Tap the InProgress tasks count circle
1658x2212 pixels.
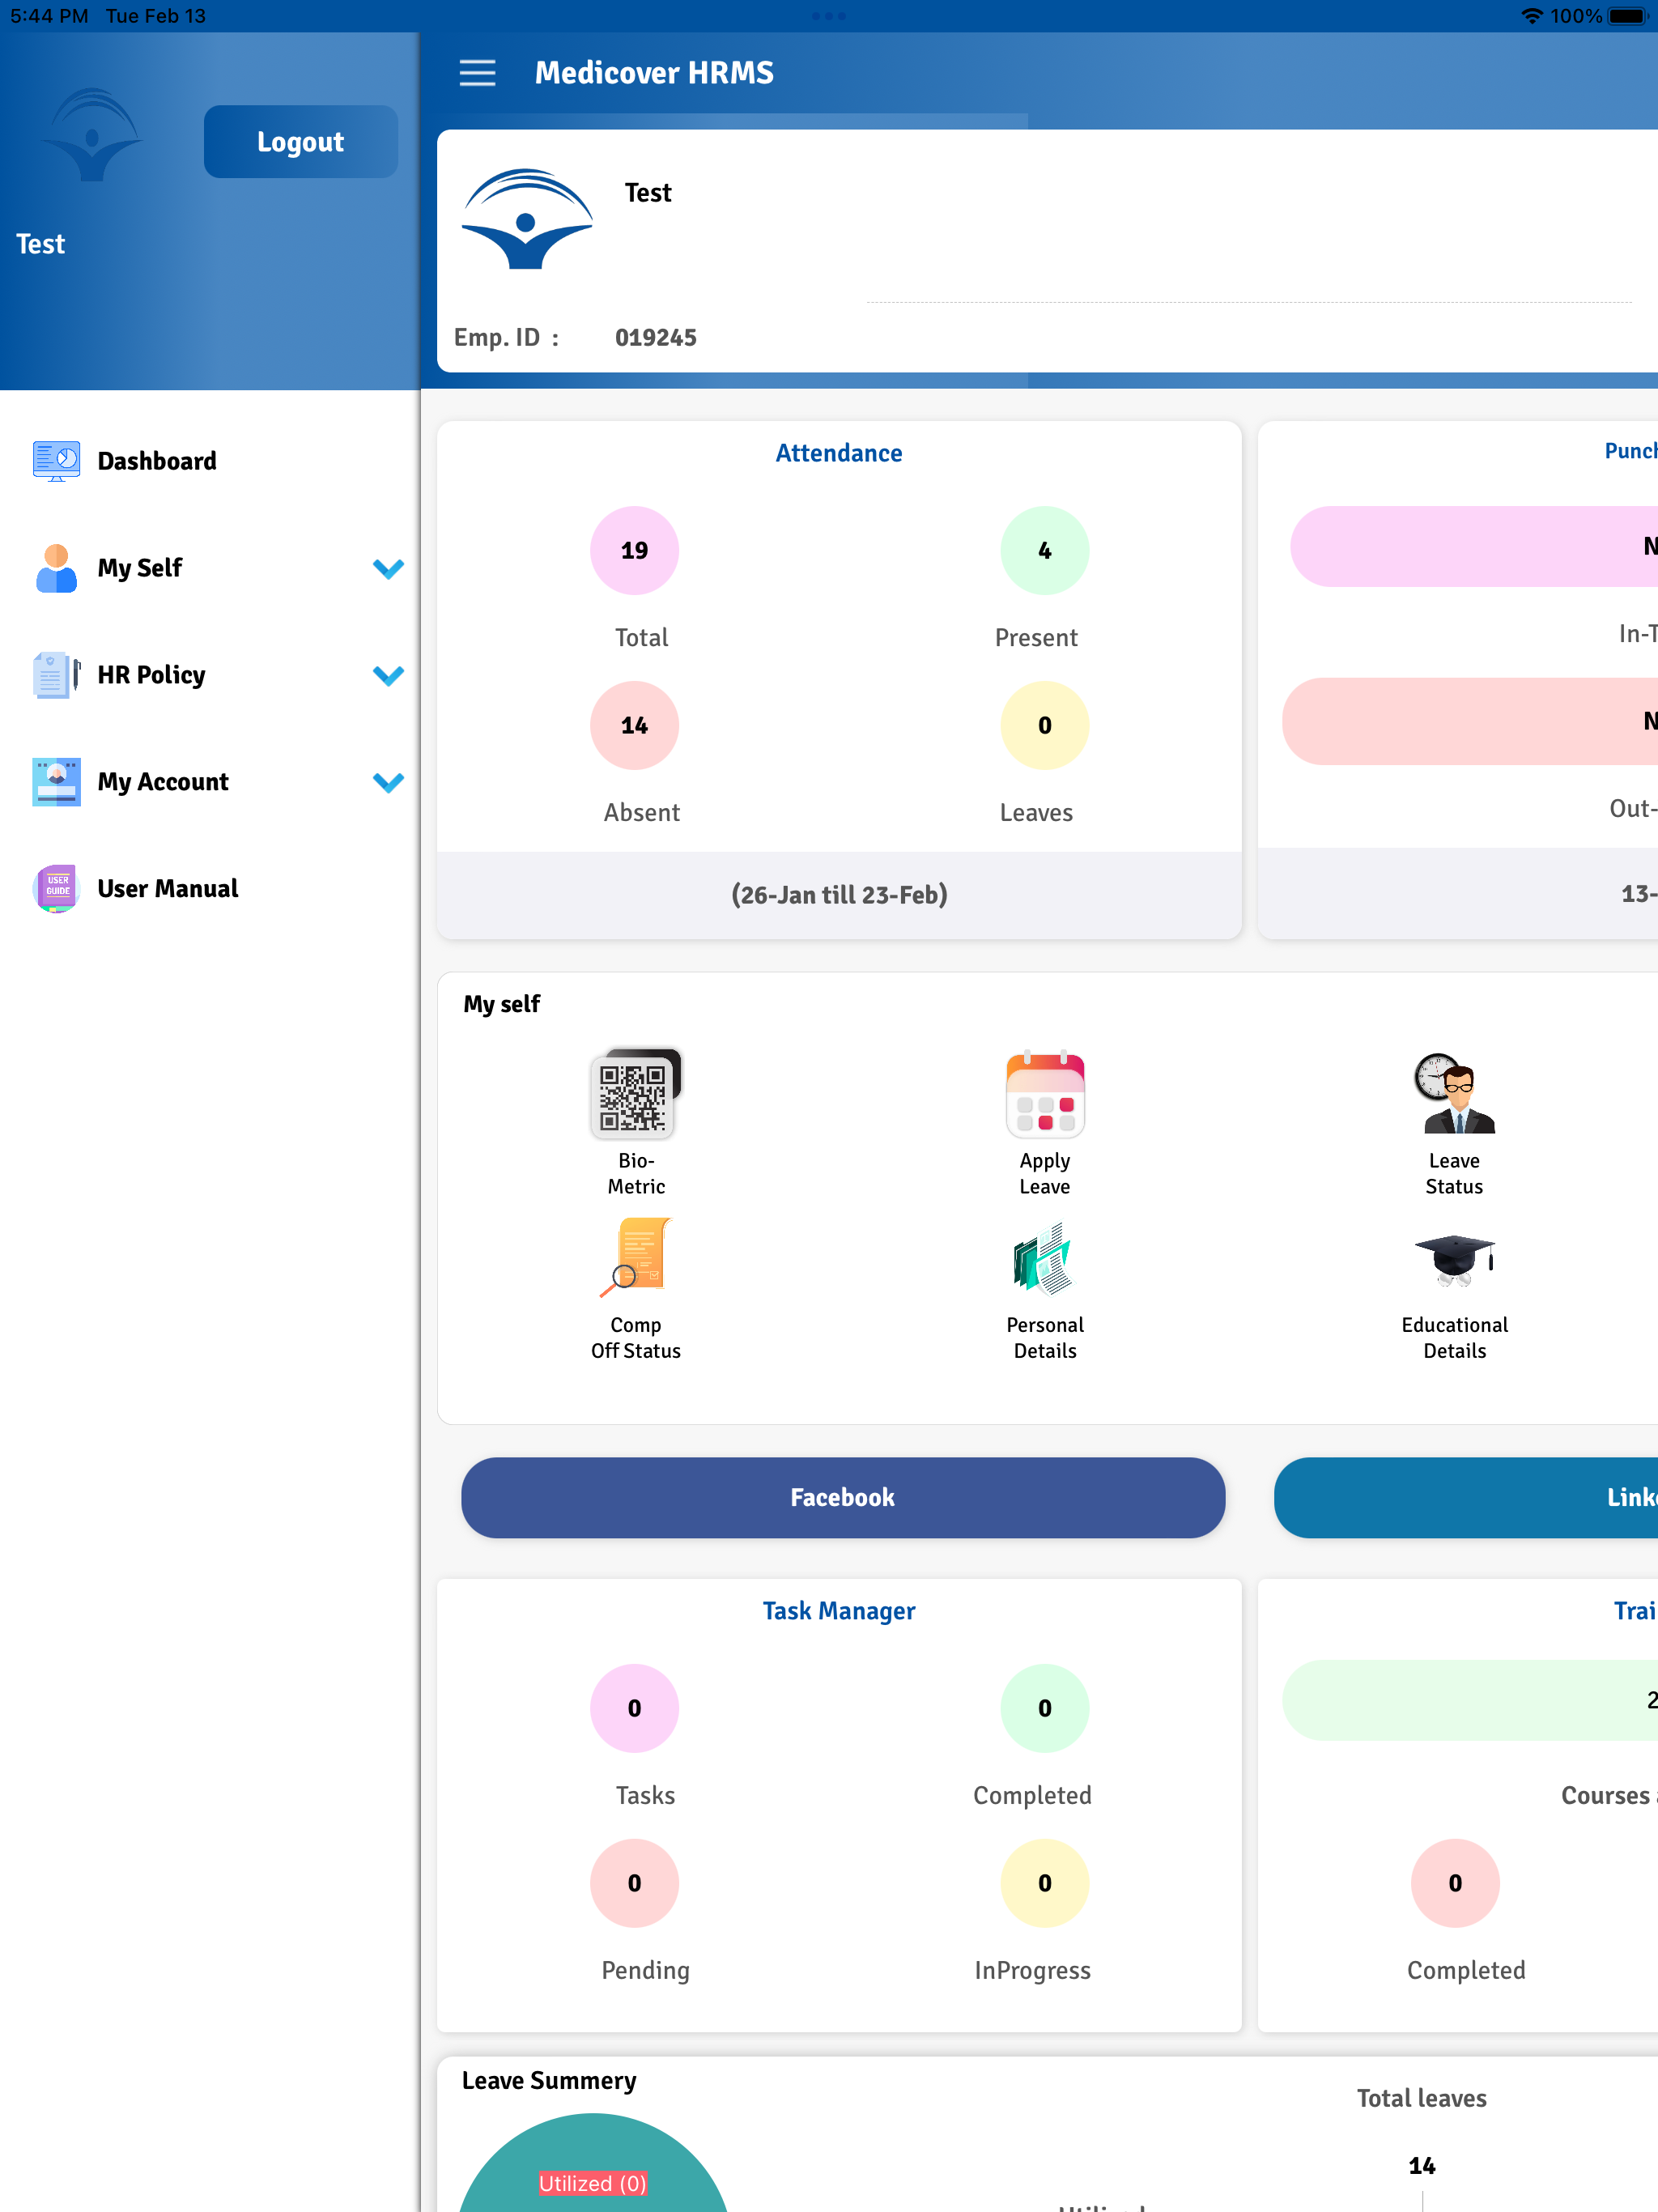point(1045,1883)
